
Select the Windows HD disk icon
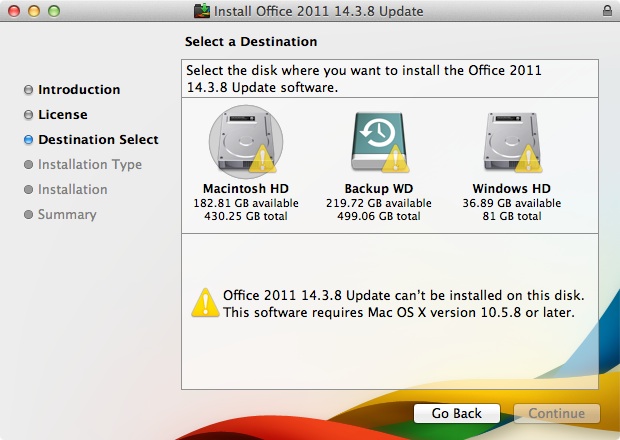[512, 142]
